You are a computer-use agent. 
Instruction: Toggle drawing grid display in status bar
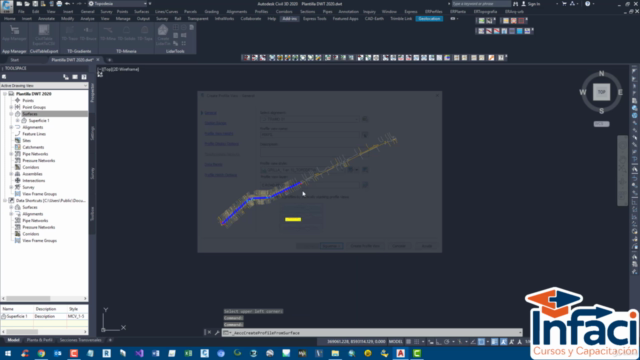(x=409, y=342)
